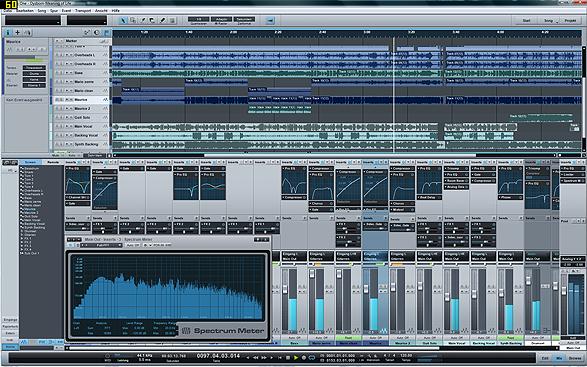Open the track Inspector with the i icon
The height and width of the screenshot is (367, 587).
point(8,33)
